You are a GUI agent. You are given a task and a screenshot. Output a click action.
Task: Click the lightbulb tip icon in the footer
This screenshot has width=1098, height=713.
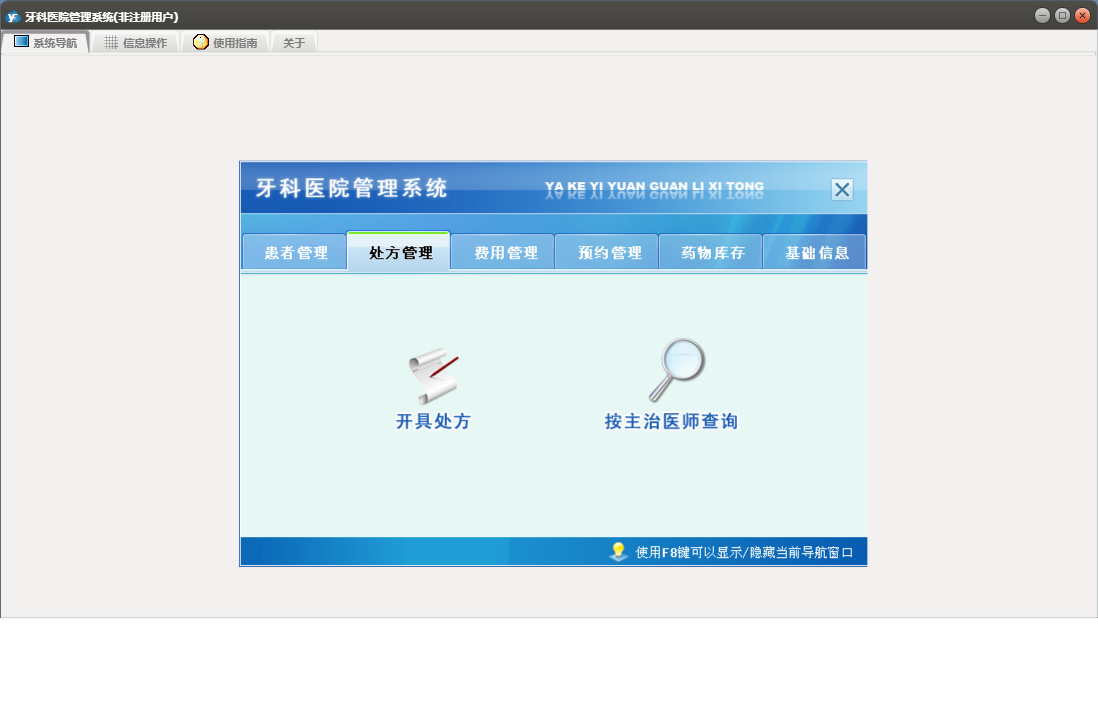coord(618,551)
